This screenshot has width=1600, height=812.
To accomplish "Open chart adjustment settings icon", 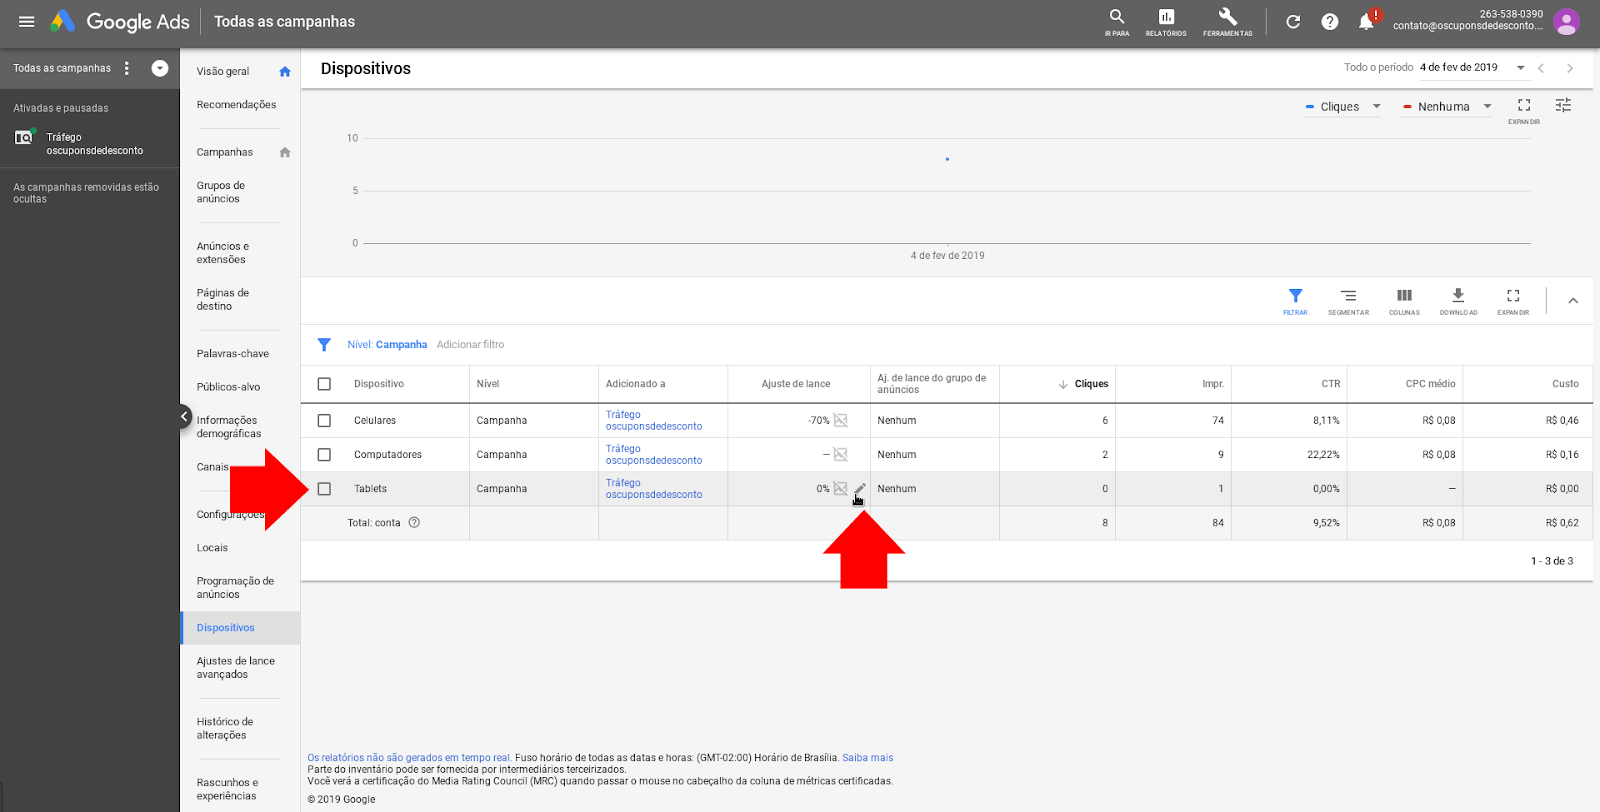I will 1563,105.
